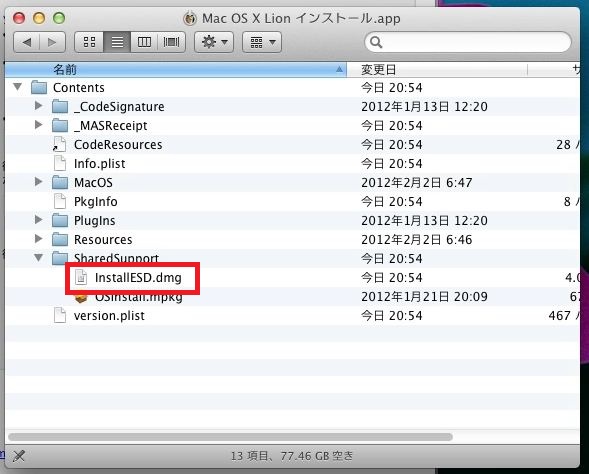Select the PlugIns folder icon

(x=60, y=220)
